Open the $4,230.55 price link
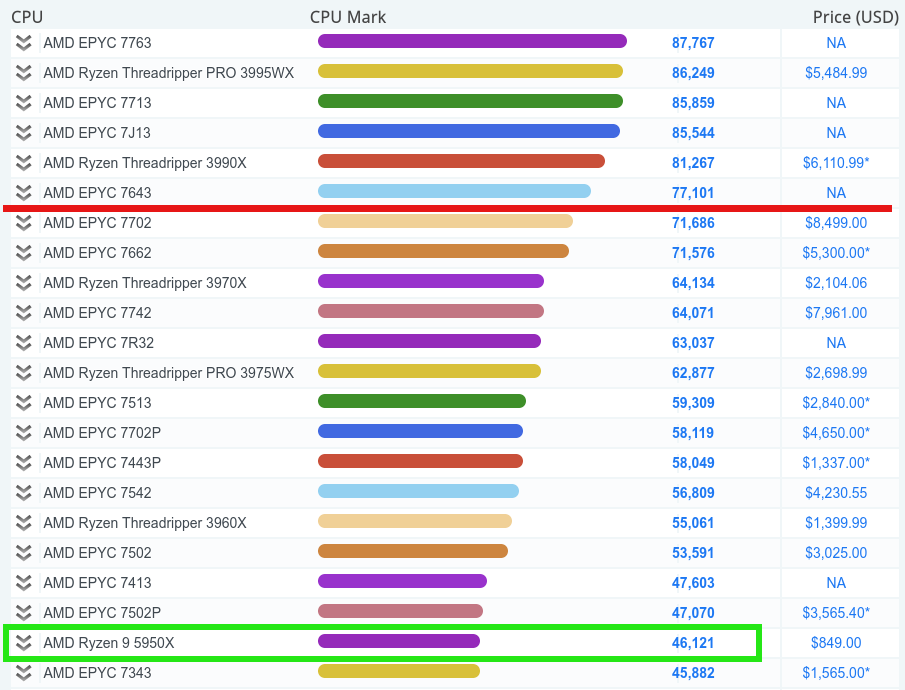 point(836,493)
